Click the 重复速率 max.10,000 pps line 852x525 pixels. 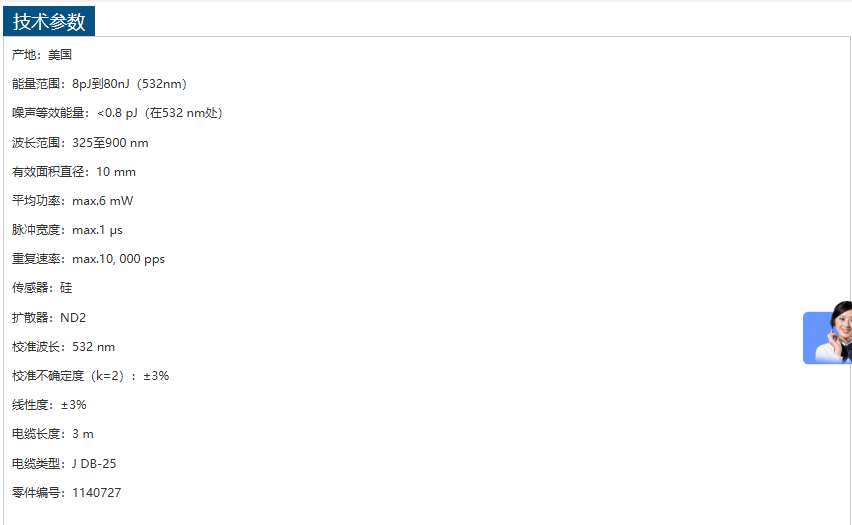88,259
